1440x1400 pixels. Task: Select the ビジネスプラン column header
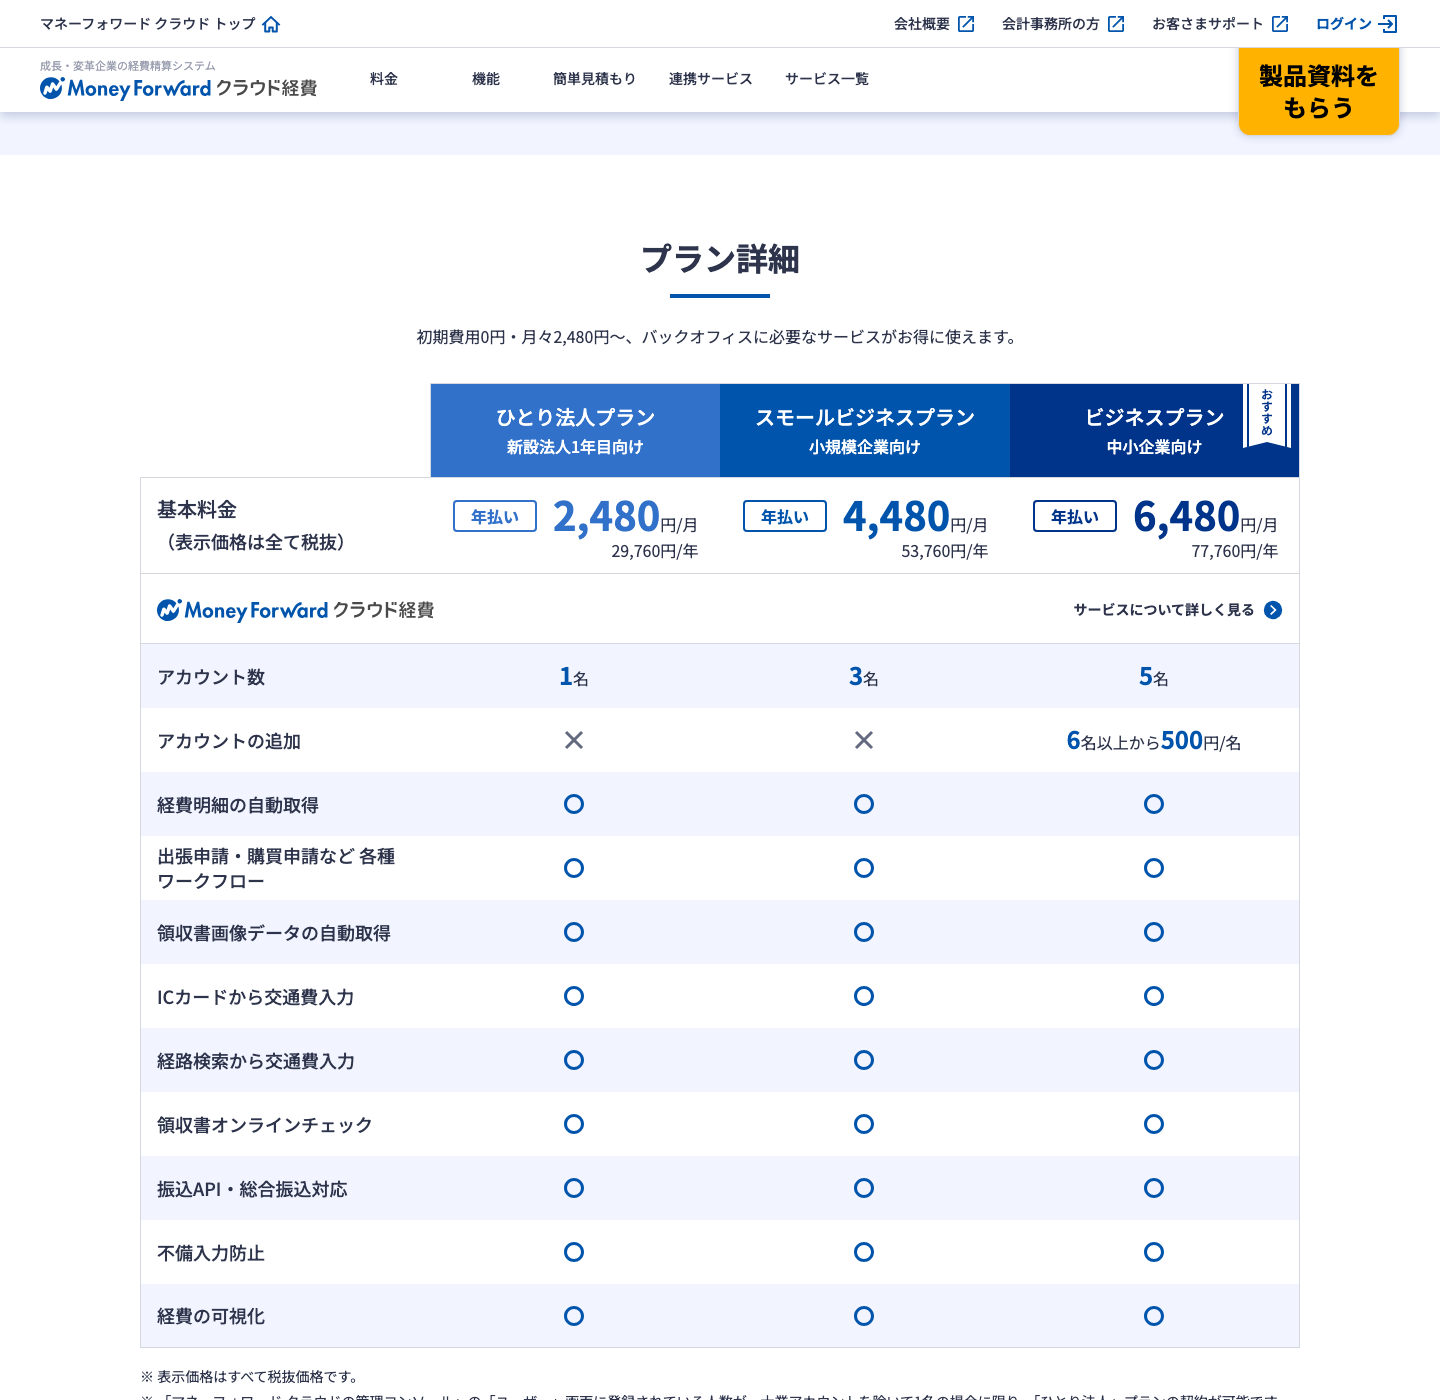coord(1154,430)
